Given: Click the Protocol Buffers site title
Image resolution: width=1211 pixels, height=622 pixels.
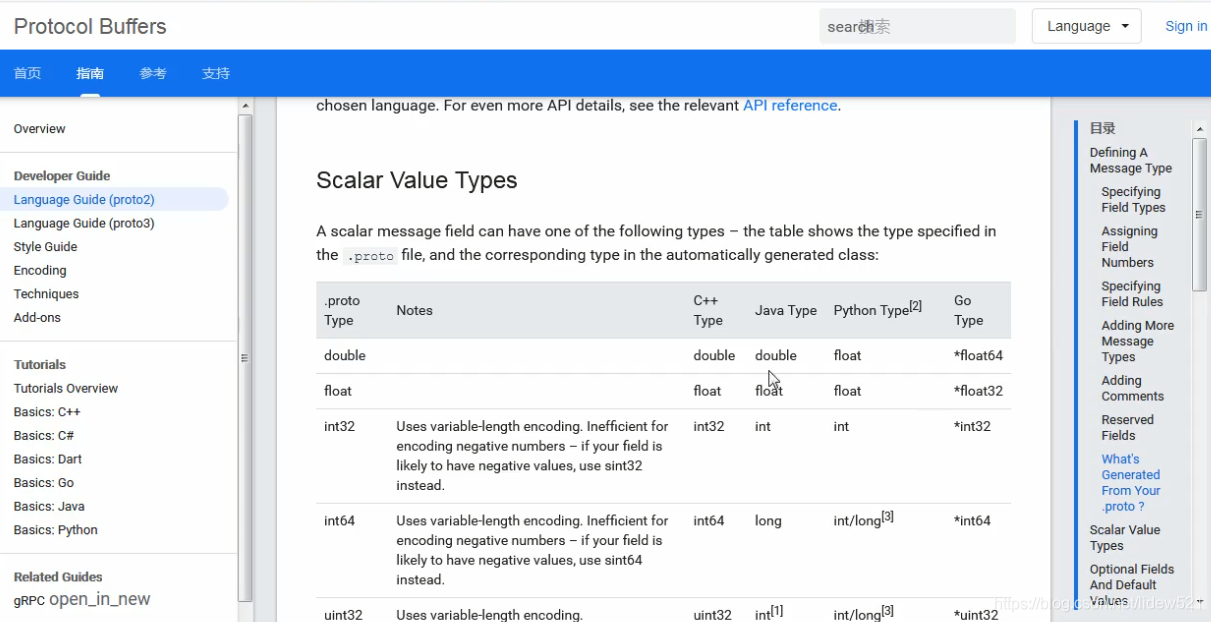Looking at the screenshot, I should (90, 26).
